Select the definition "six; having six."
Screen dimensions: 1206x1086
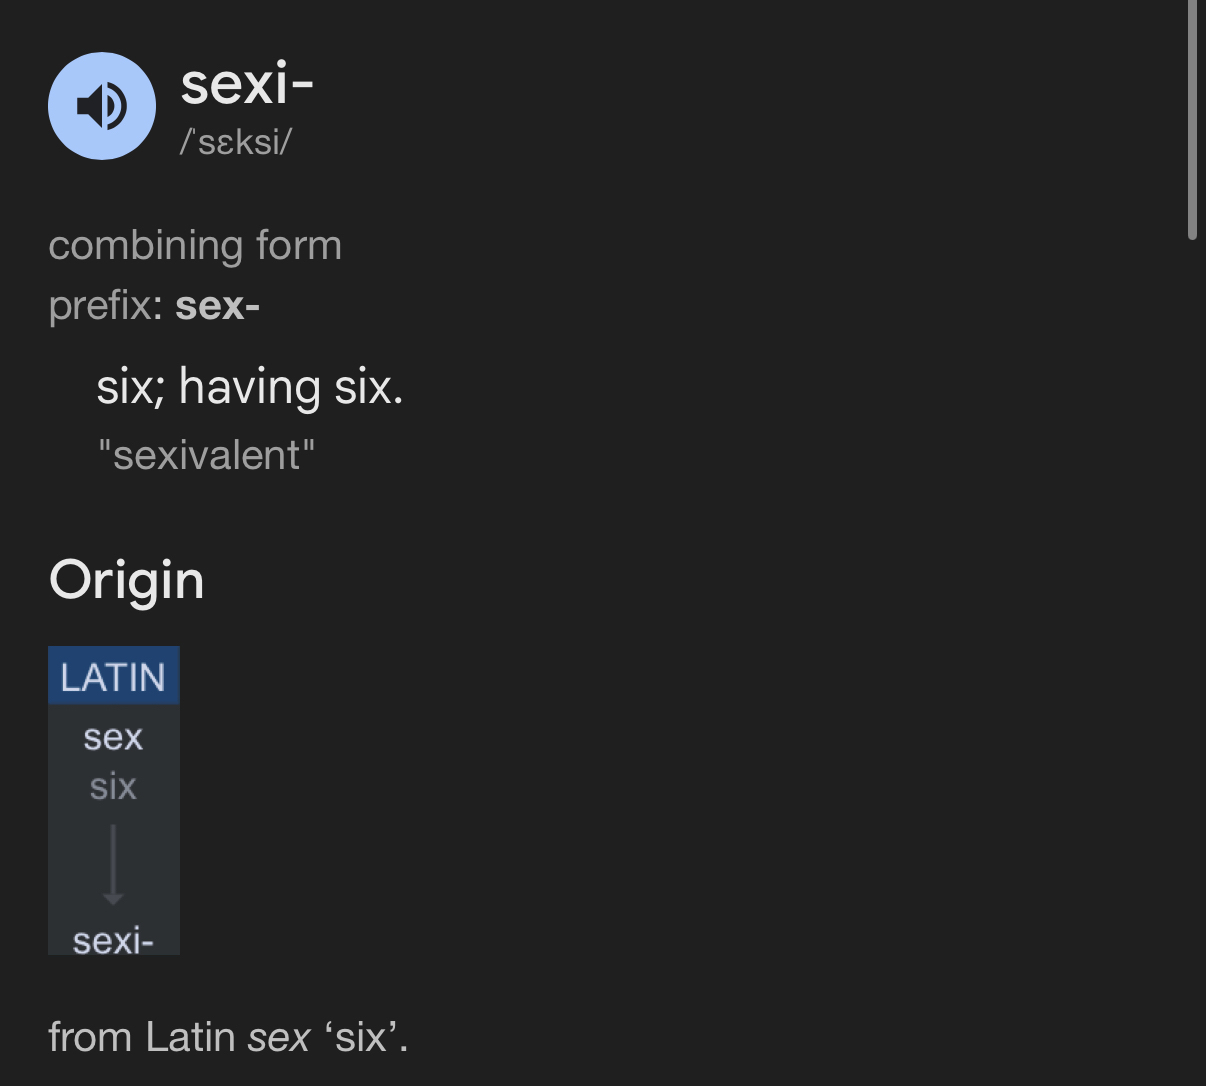click(250, 386)
